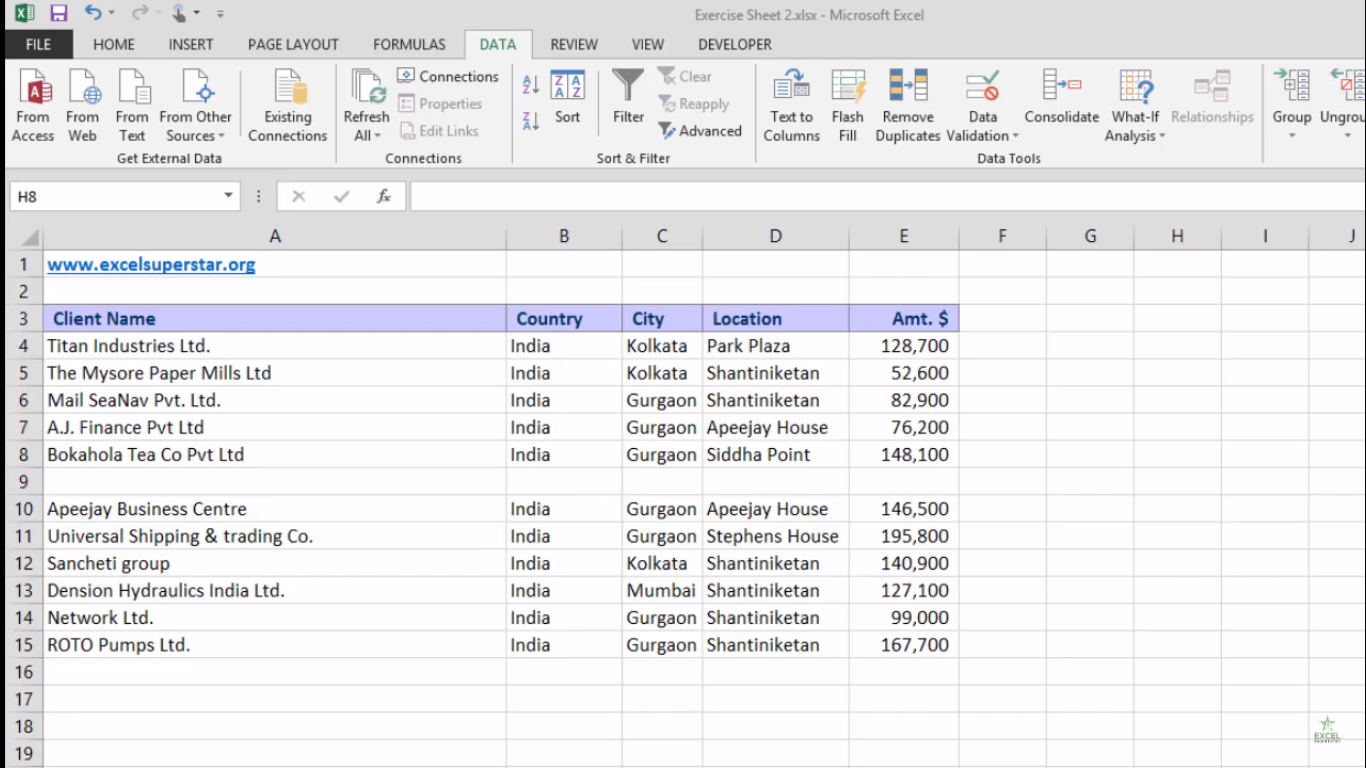Open the VIEW tab
This screenshot has width=1366, height=768.
click(648, 44)
